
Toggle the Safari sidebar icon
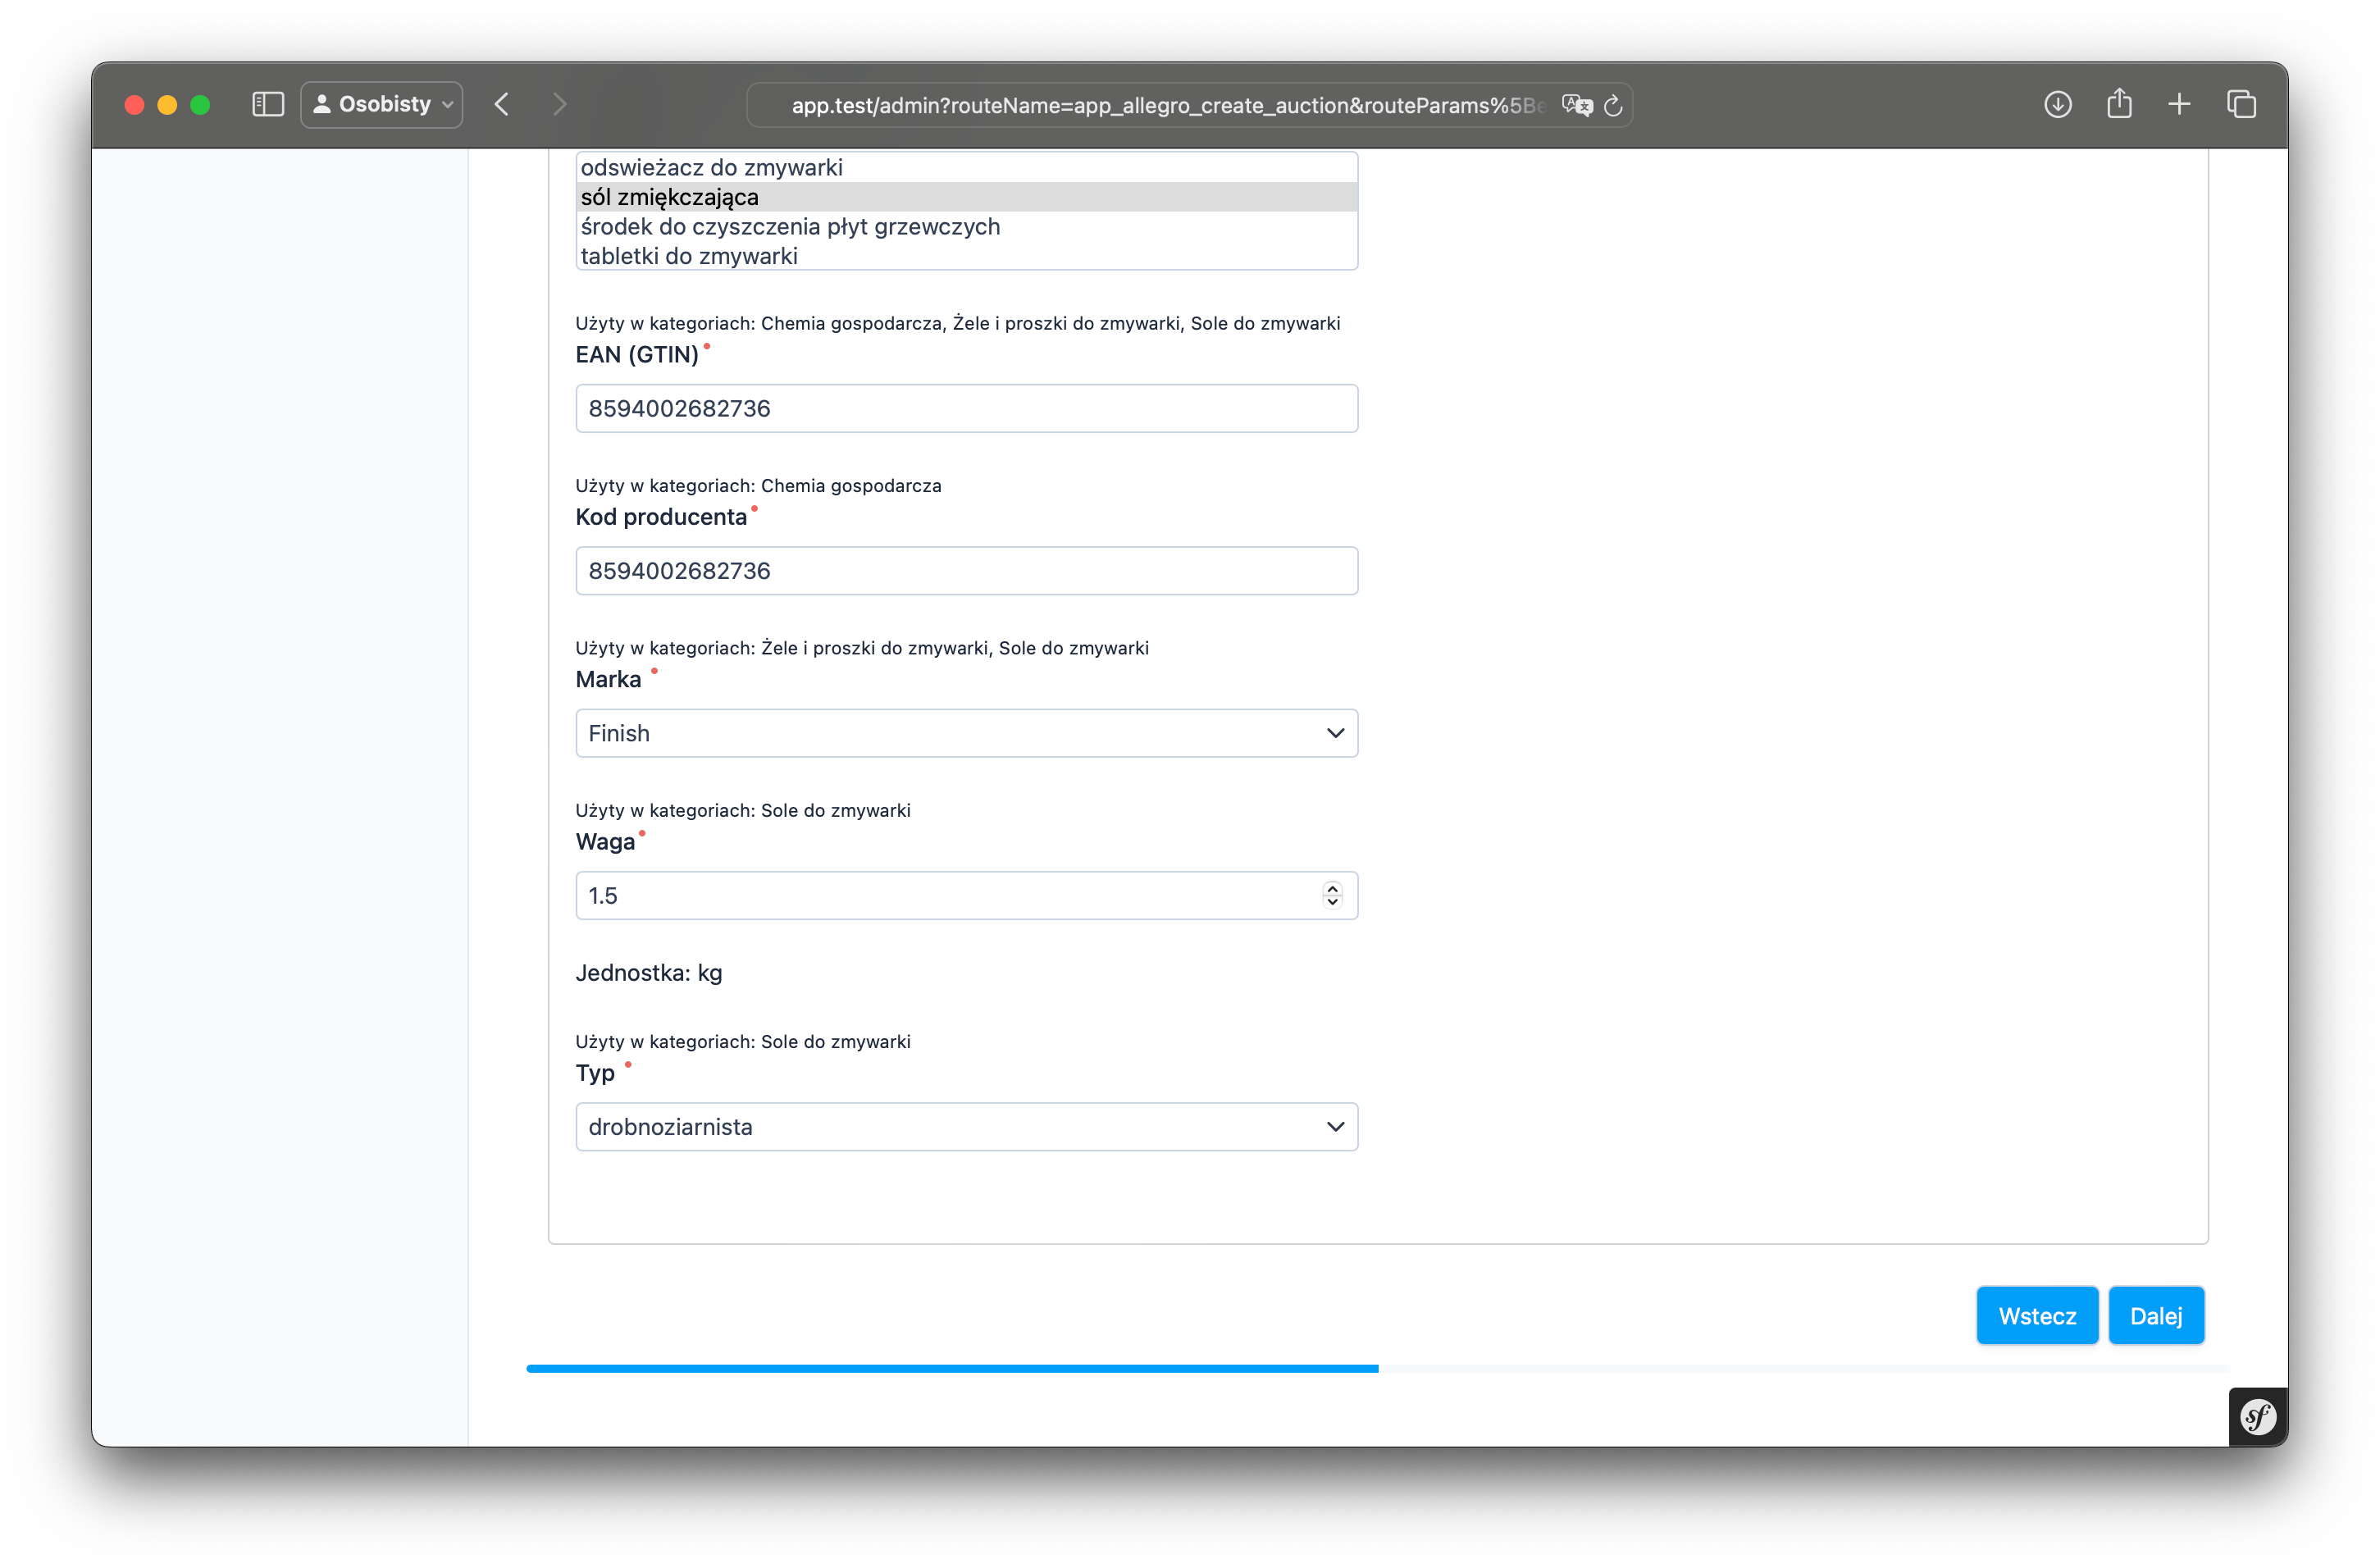pos(268,104)
